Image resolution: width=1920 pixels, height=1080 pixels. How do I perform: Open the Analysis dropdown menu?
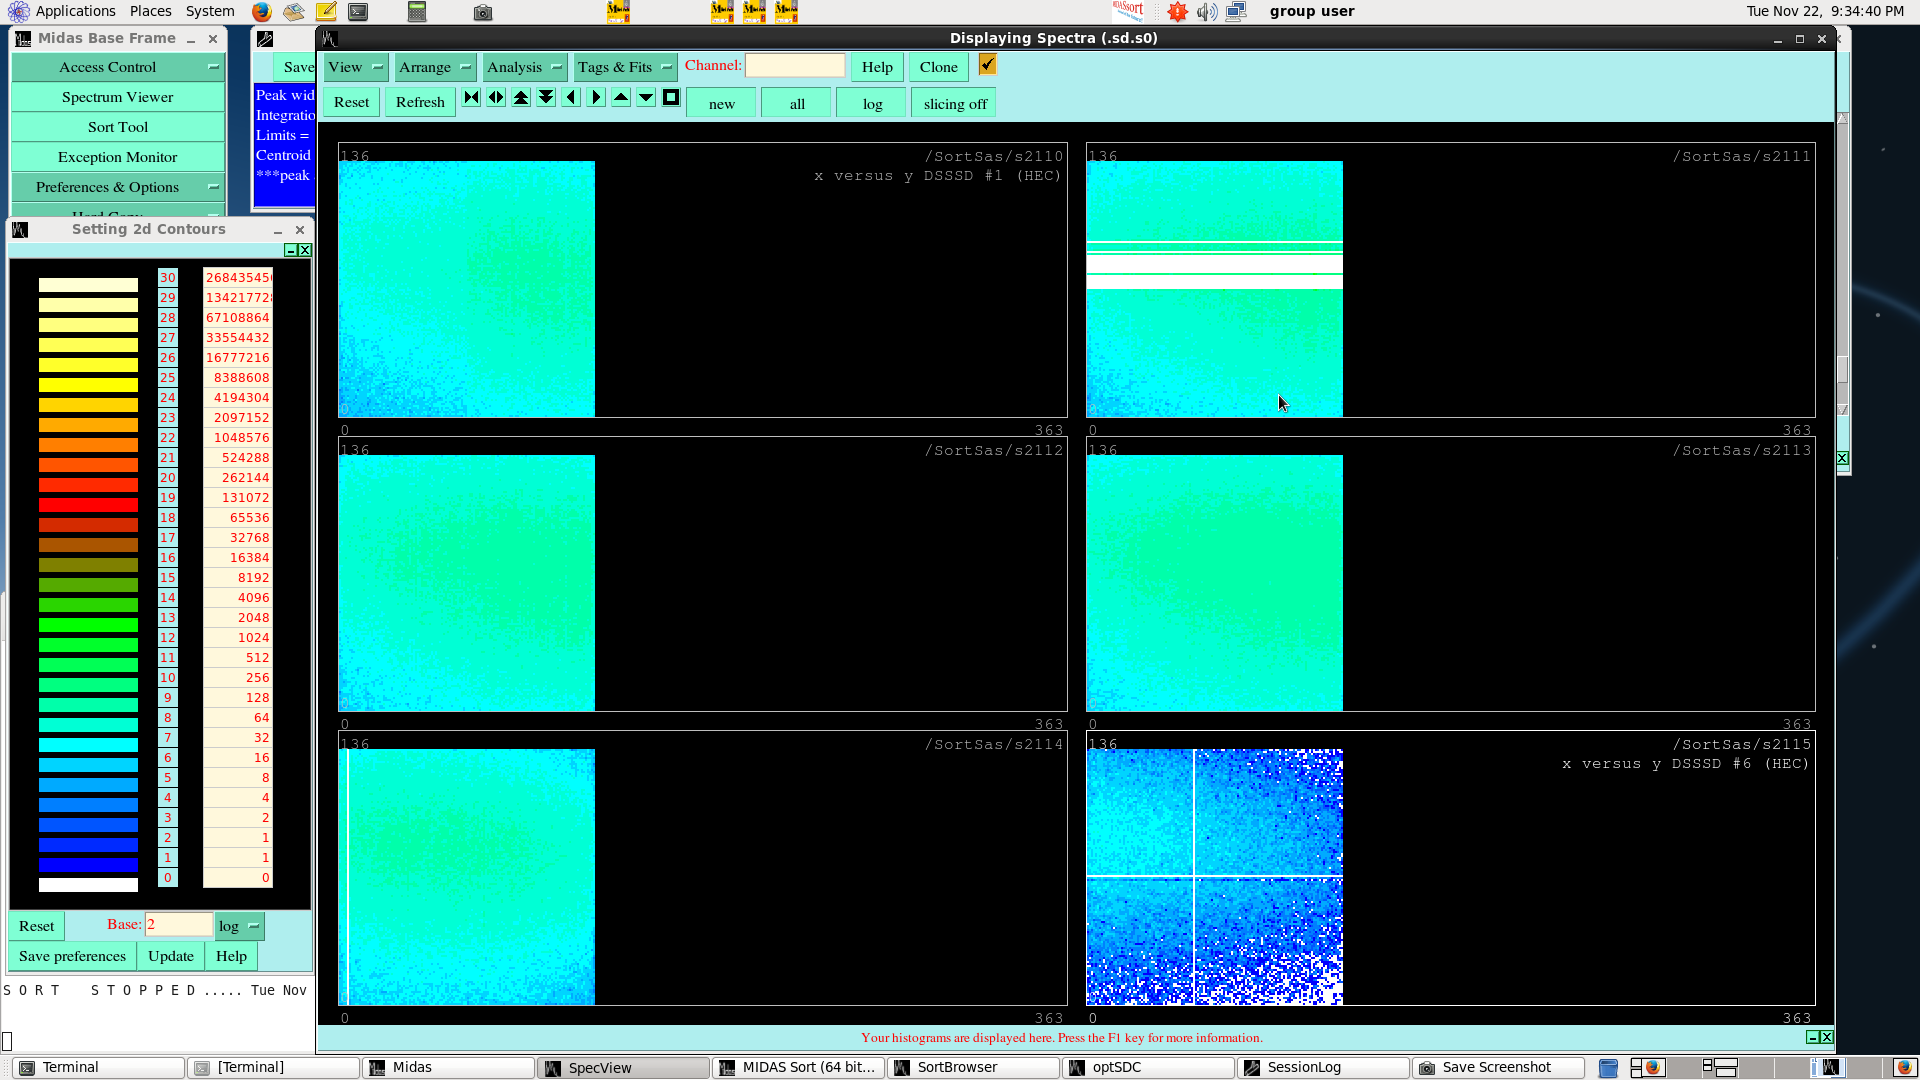(524, 67)
